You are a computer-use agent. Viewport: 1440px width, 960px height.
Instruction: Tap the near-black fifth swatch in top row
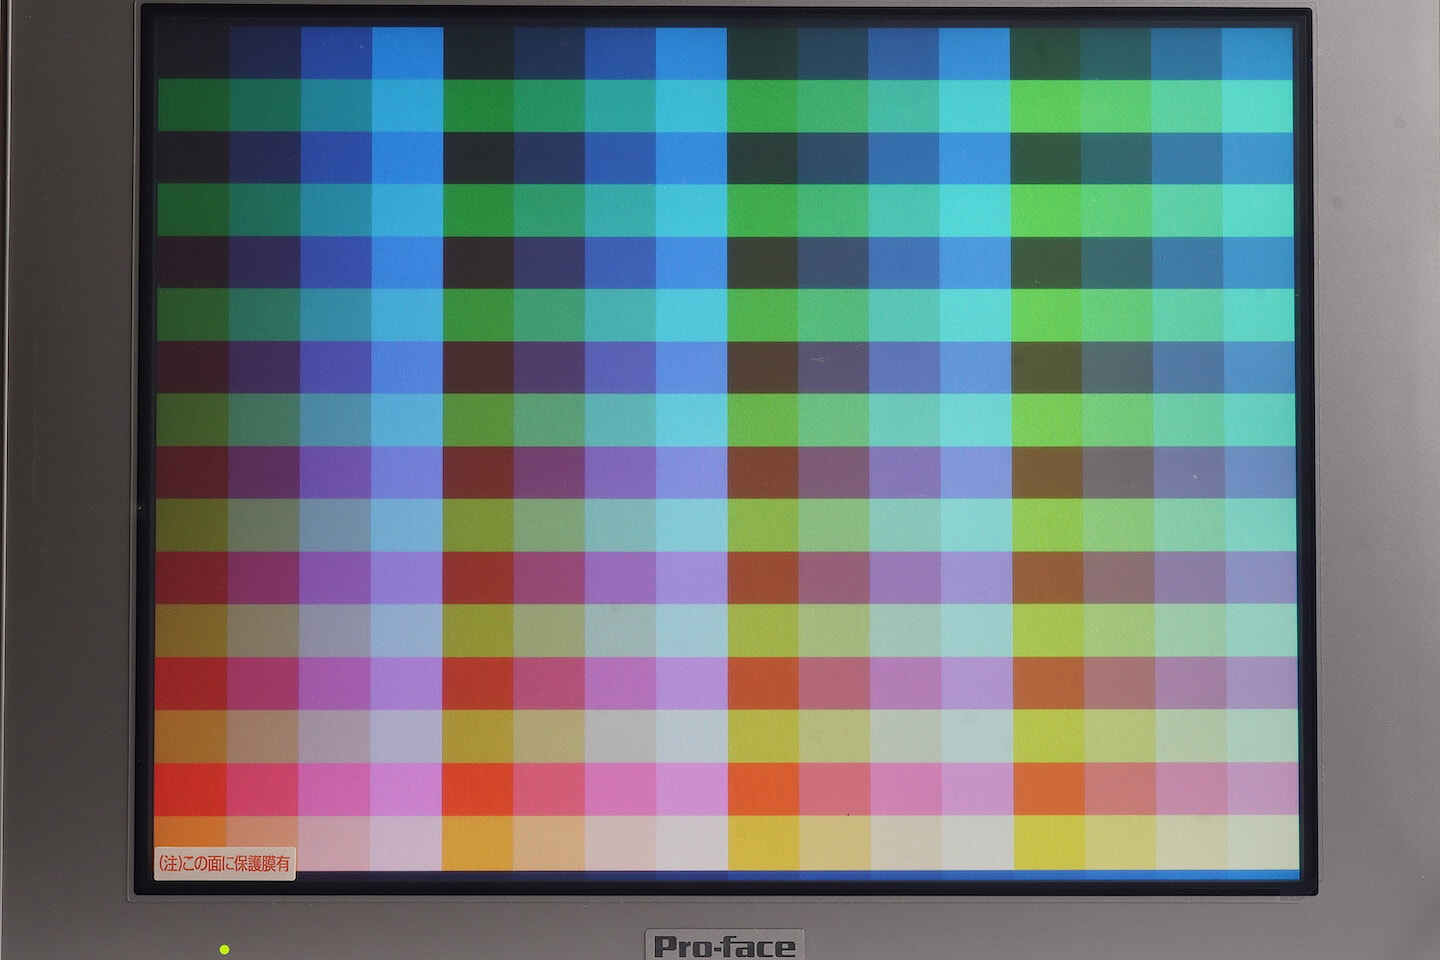point(478,52)
